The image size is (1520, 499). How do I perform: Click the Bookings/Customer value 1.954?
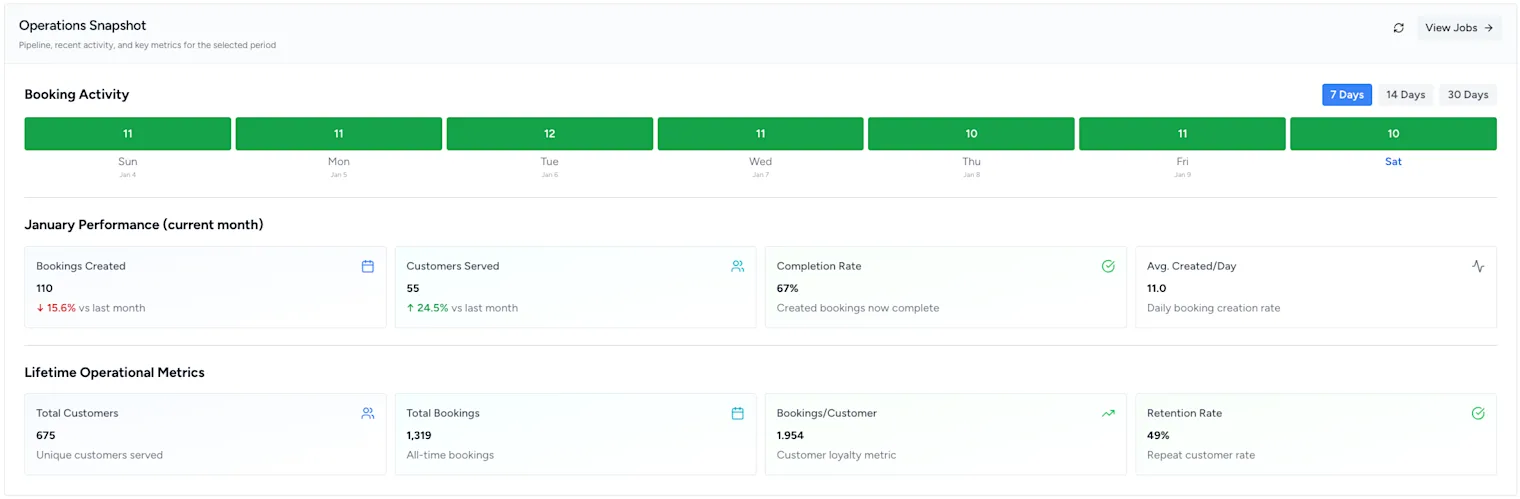pos(791,435)
